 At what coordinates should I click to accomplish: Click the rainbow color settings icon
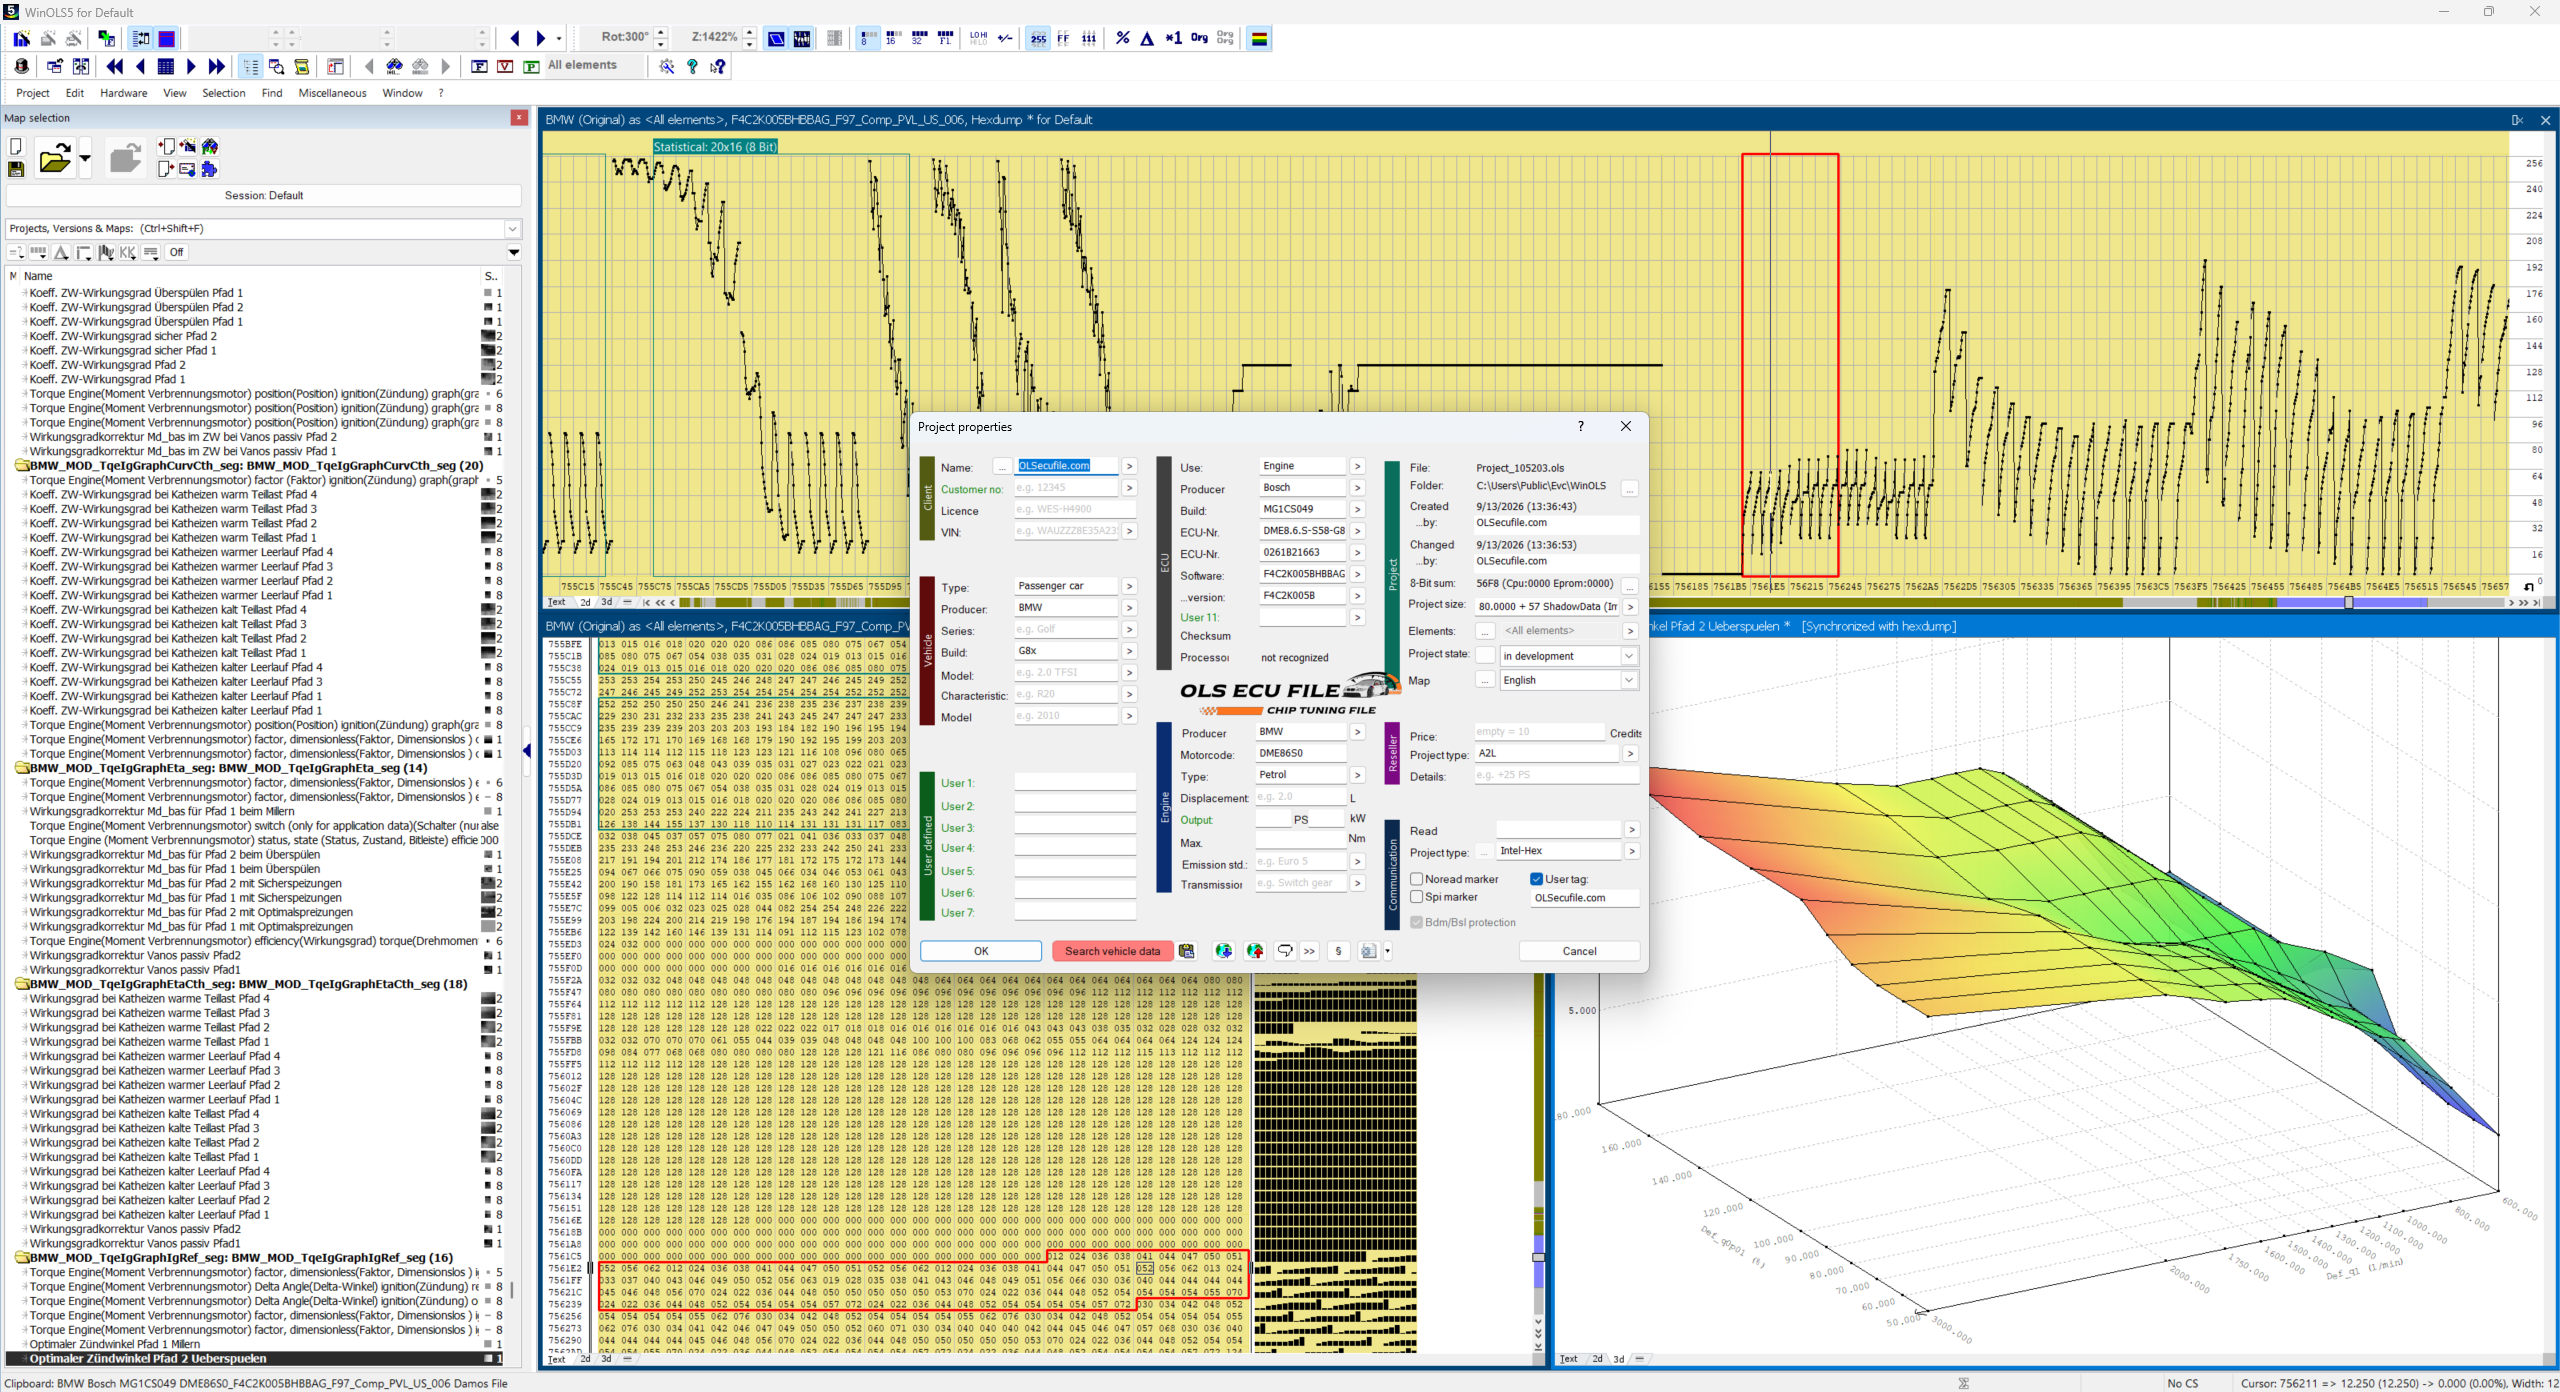(1259, 38)
